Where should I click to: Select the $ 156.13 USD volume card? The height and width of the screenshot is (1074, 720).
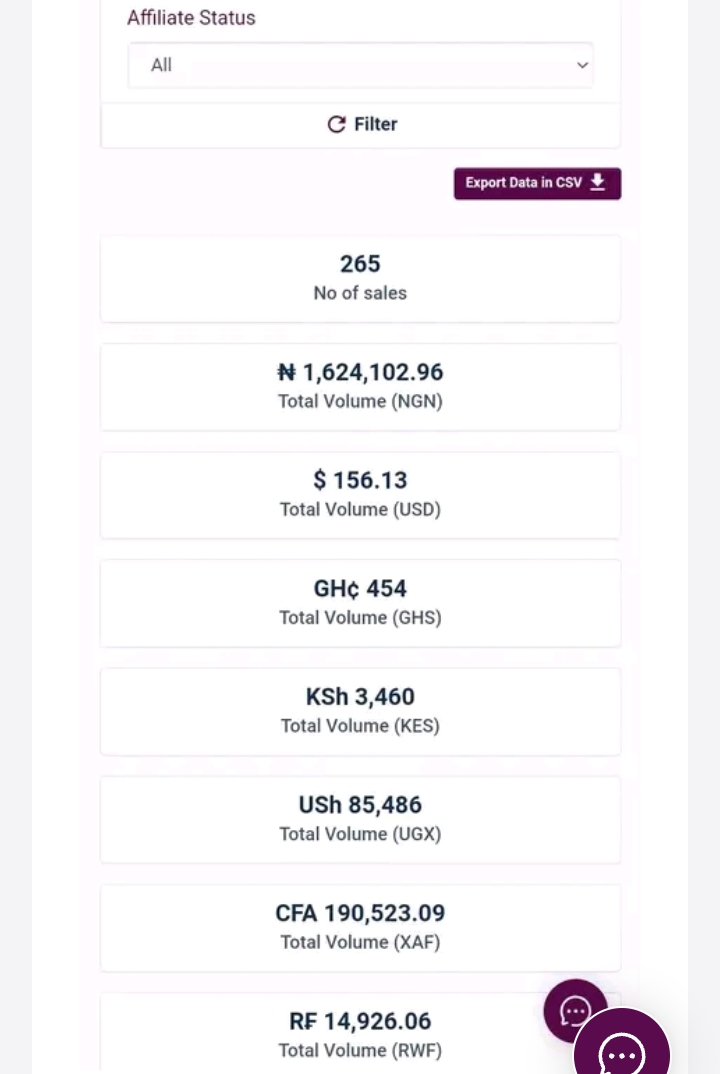(360, 494)
